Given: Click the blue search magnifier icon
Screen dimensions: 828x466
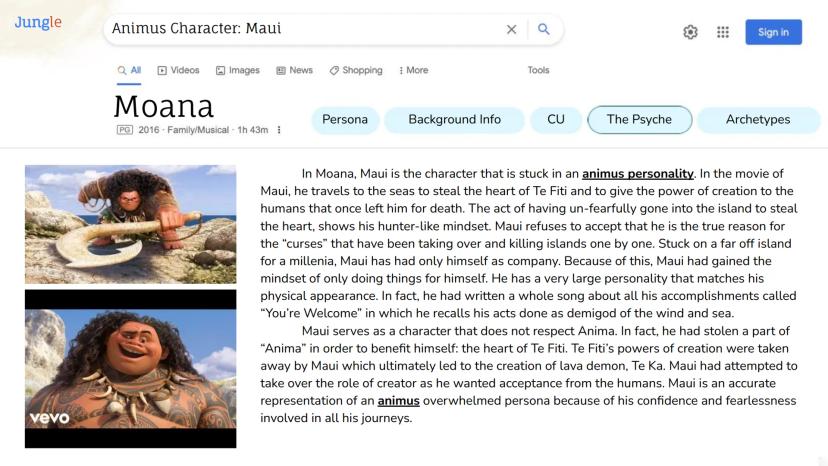Looking at the screenshot, I should pyautogui.click(x=544, y=30).
